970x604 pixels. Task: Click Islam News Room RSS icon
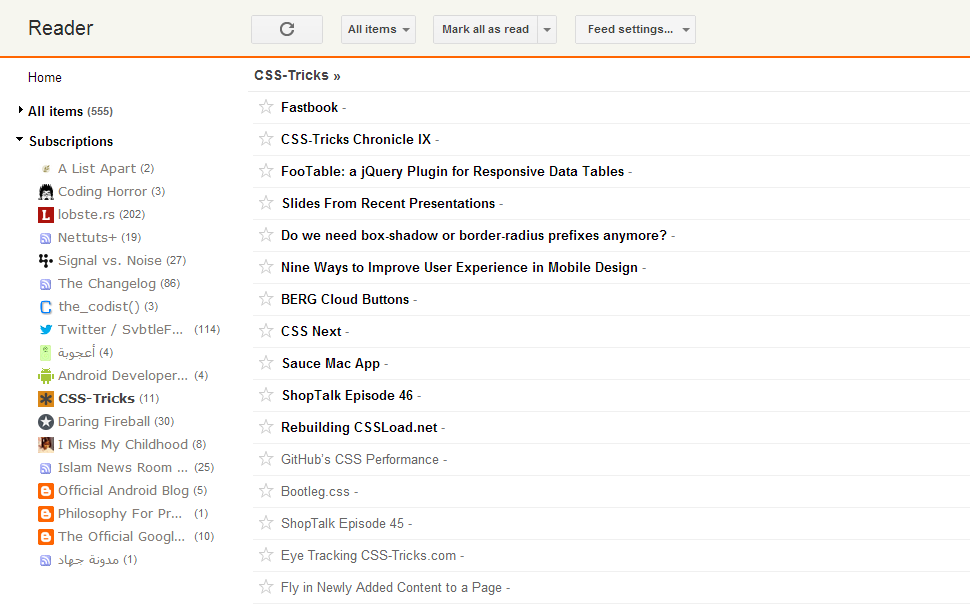pos(46,468)
